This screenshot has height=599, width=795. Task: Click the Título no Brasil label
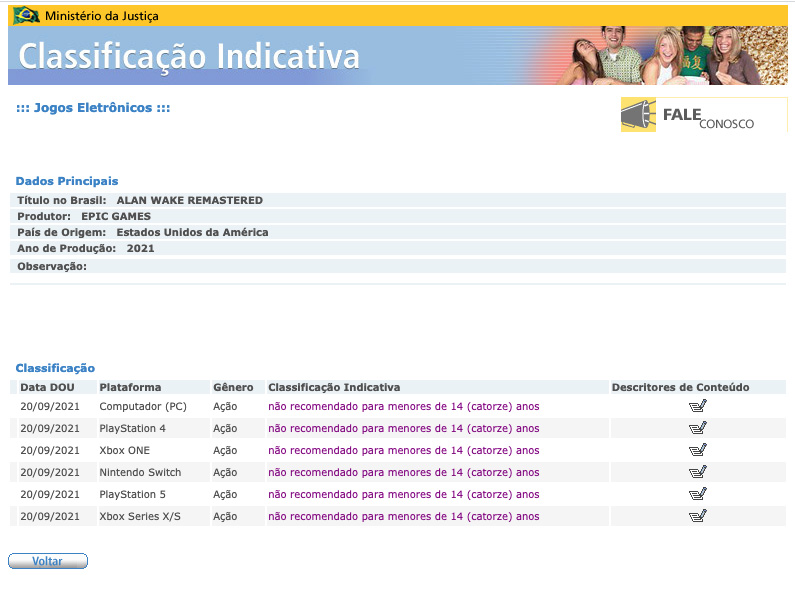62,200
